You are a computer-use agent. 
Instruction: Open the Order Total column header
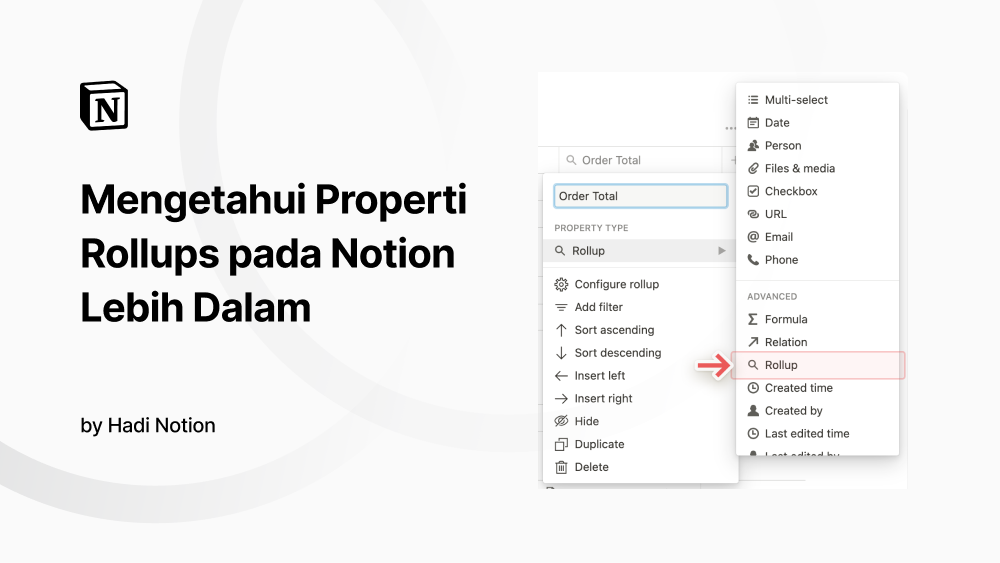(x=610, y=160)
